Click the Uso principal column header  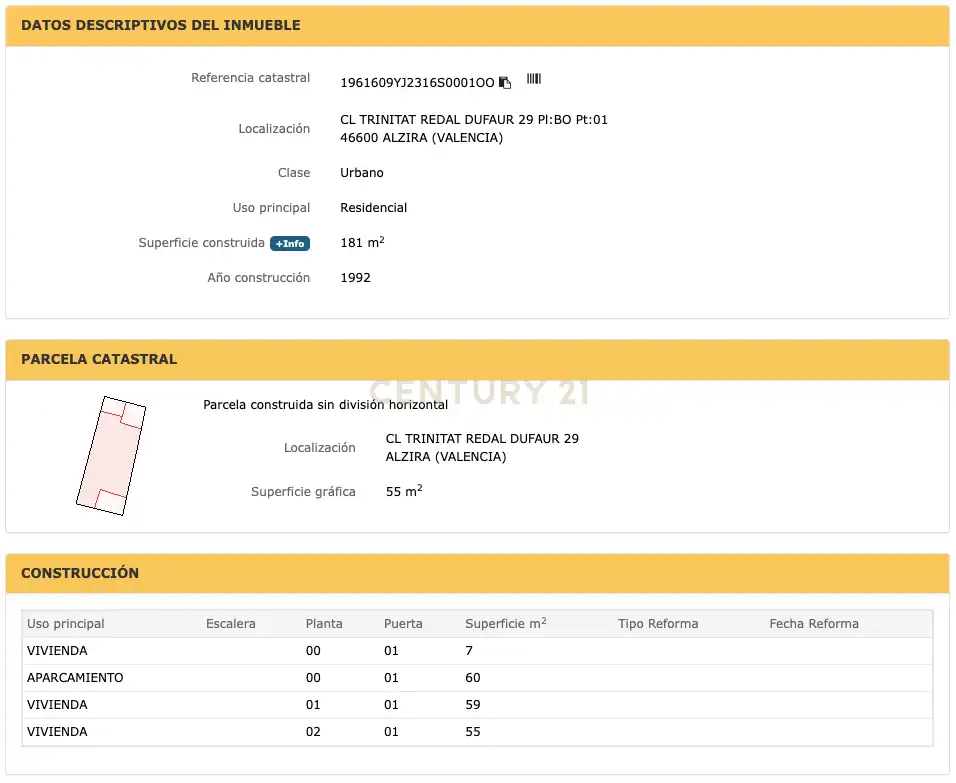[66, 624]
